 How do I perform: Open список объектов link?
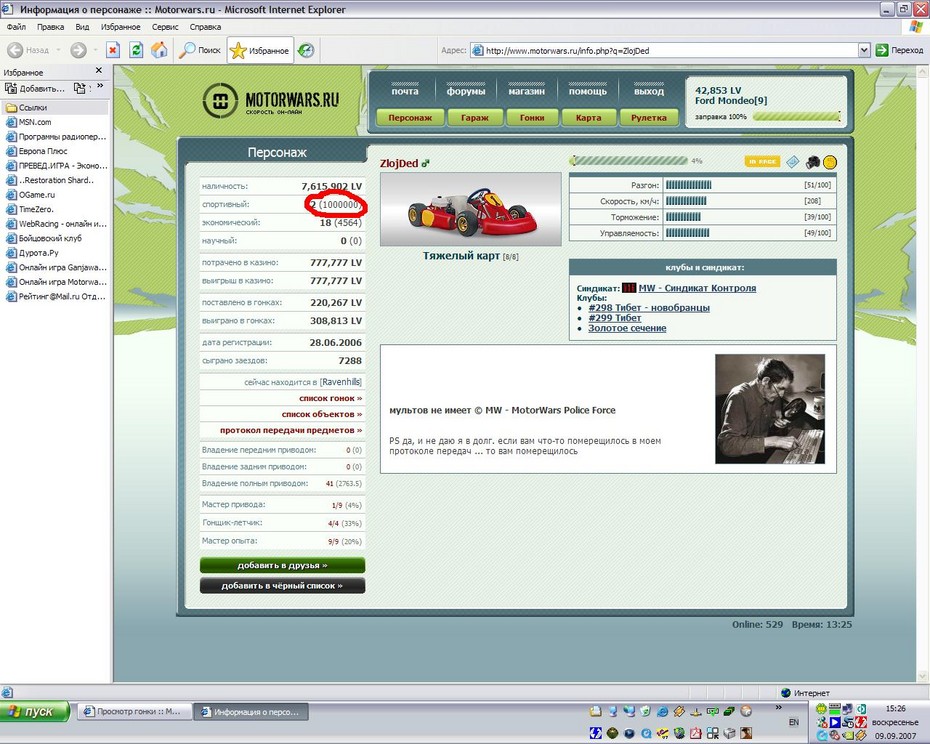pyautogui.click(x=322, y=414)
